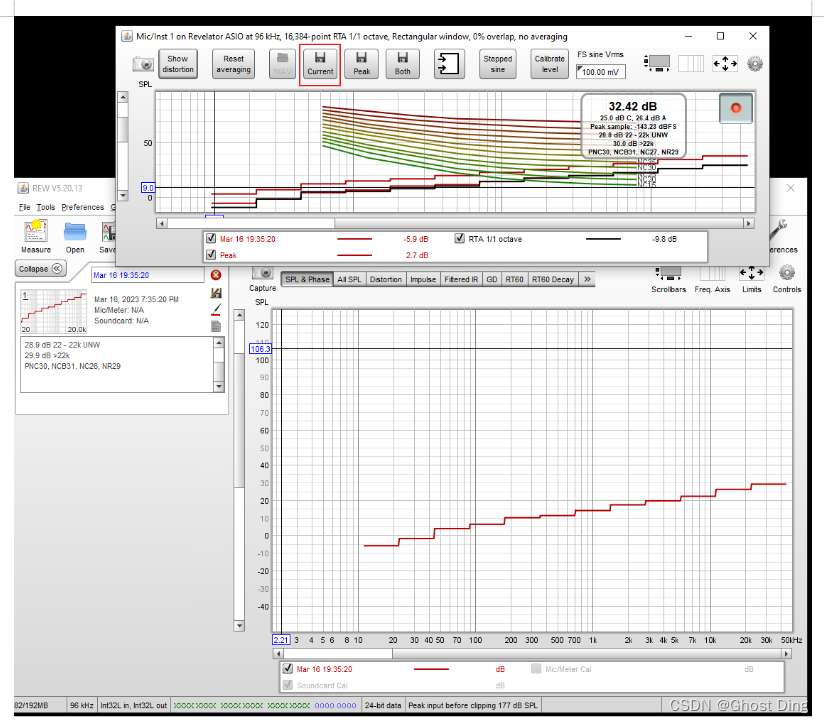This screenshot has width=824, height=724.
Task: Save Peak RTA trace
Action: tap(362, 64)
